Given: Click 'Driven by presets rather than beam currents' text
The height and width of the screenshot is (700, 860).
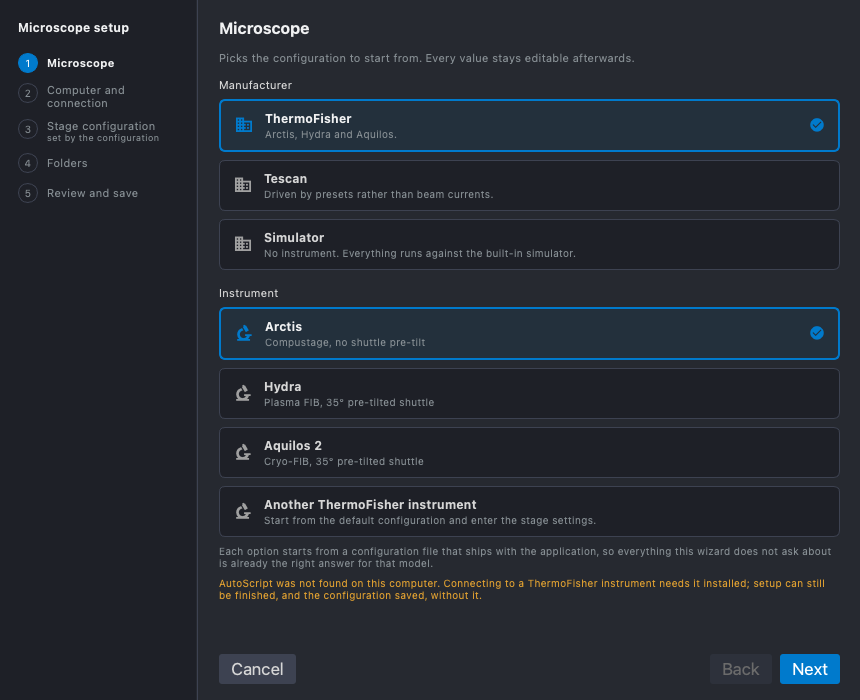Looking at the screenshot, I should coord(378,194).
